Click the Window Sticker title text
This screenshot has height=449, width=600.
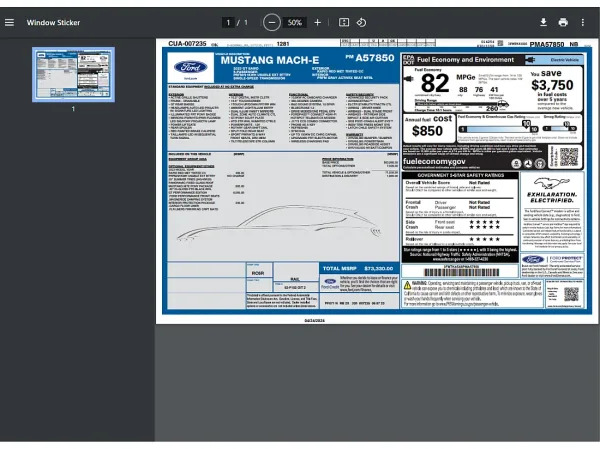53,23
